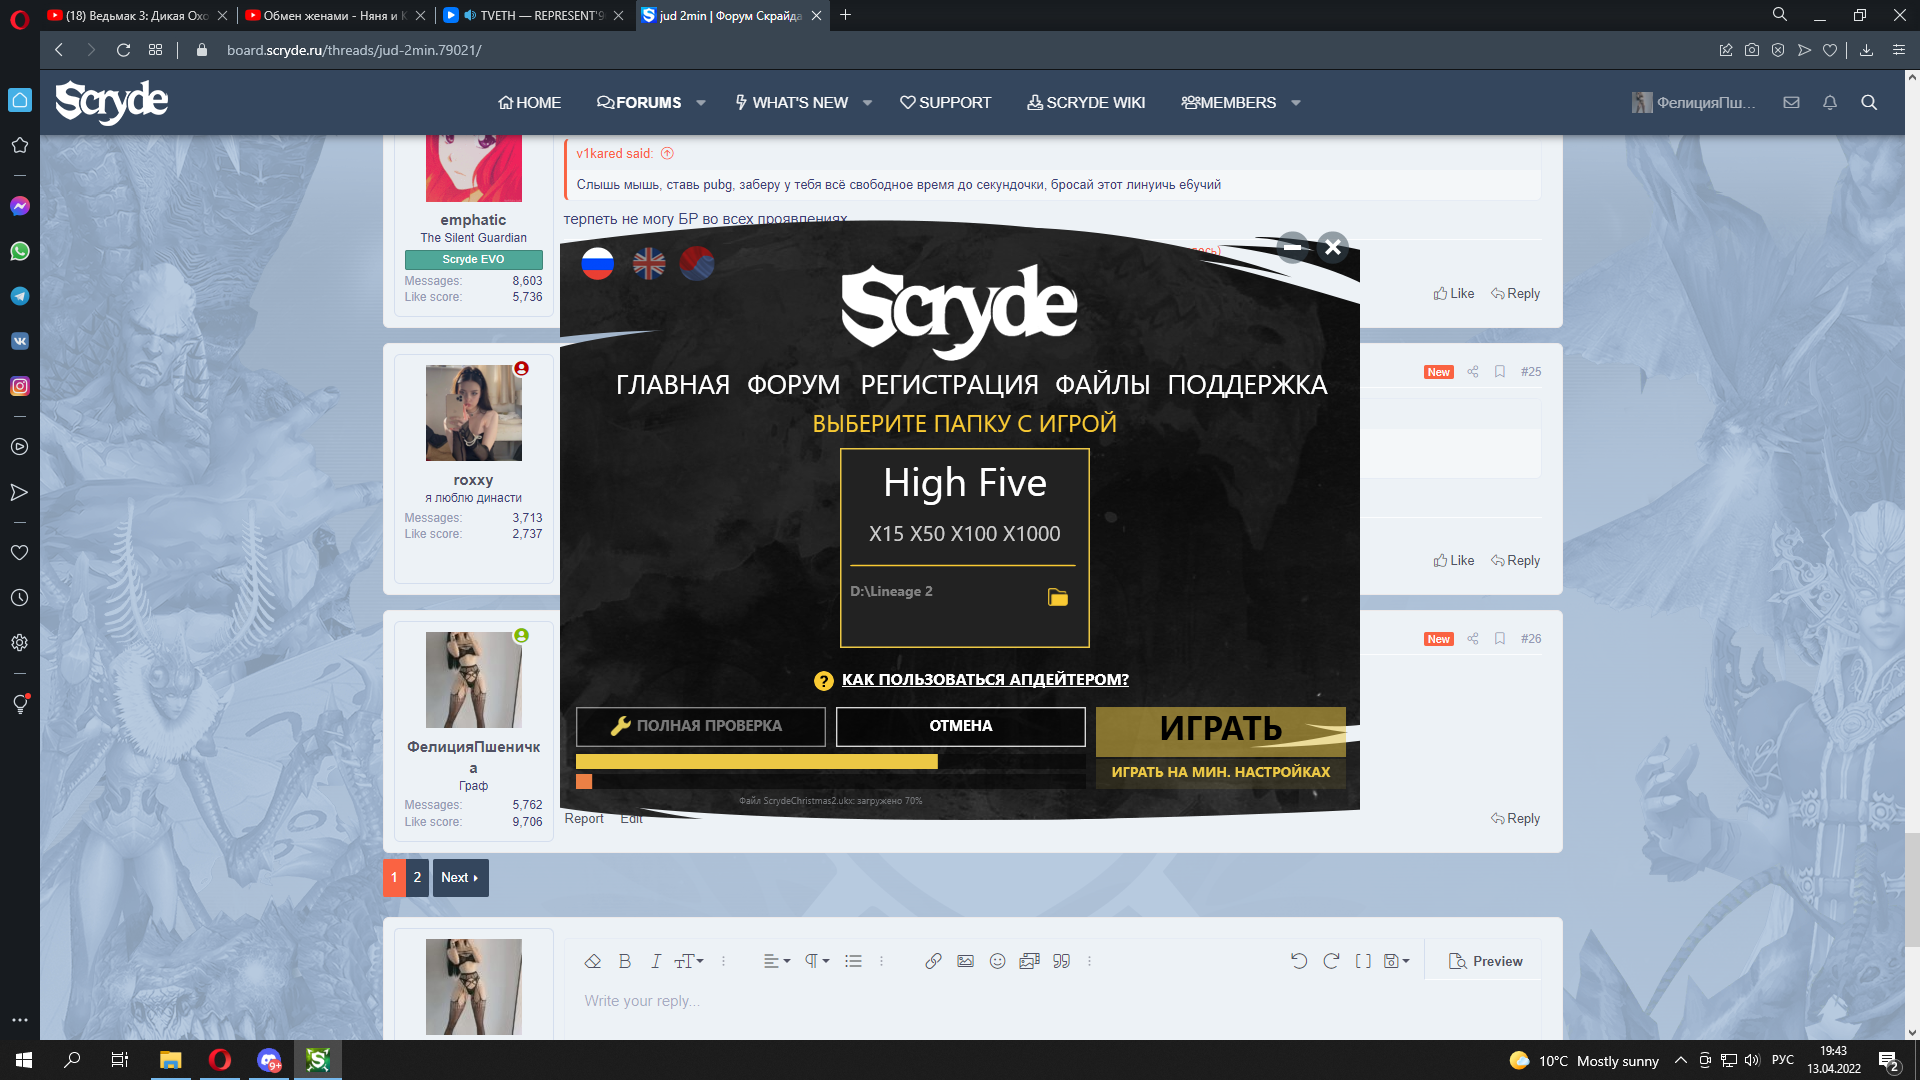Open the HOME menu item

coord(528,102)
